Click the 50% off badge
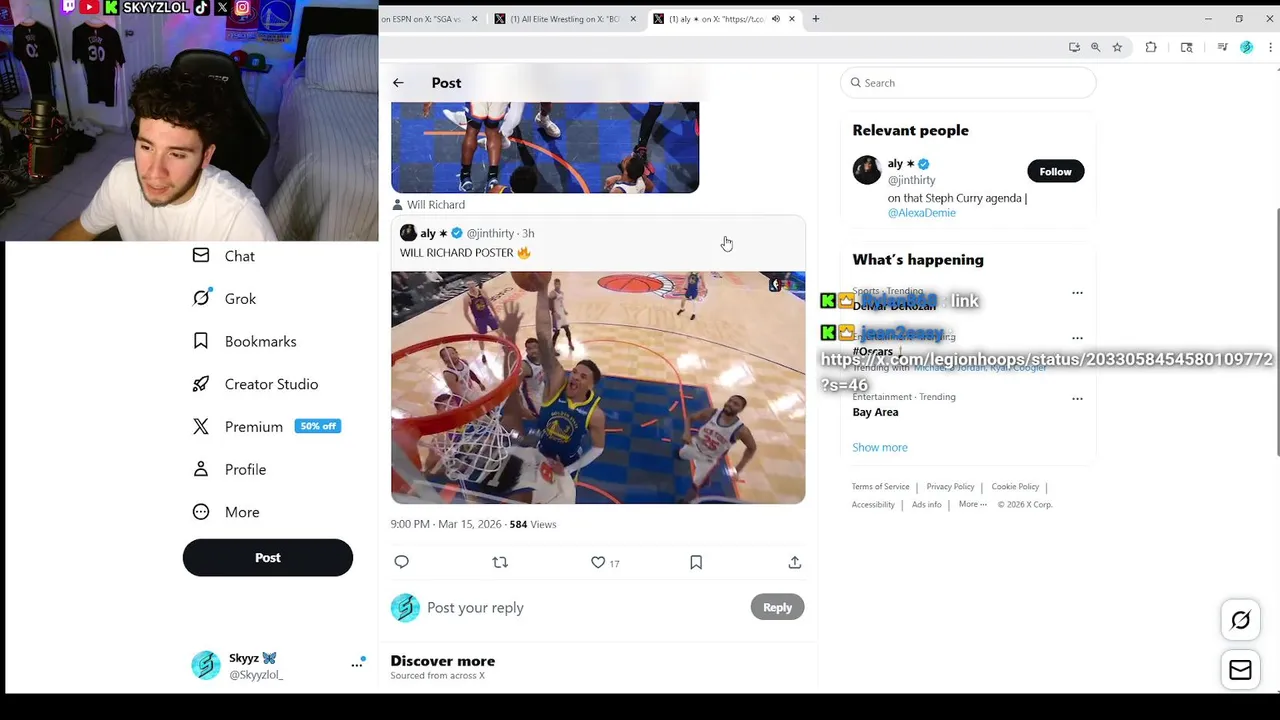The width and height of the screenshot is (1280, 720). point(318,426)
